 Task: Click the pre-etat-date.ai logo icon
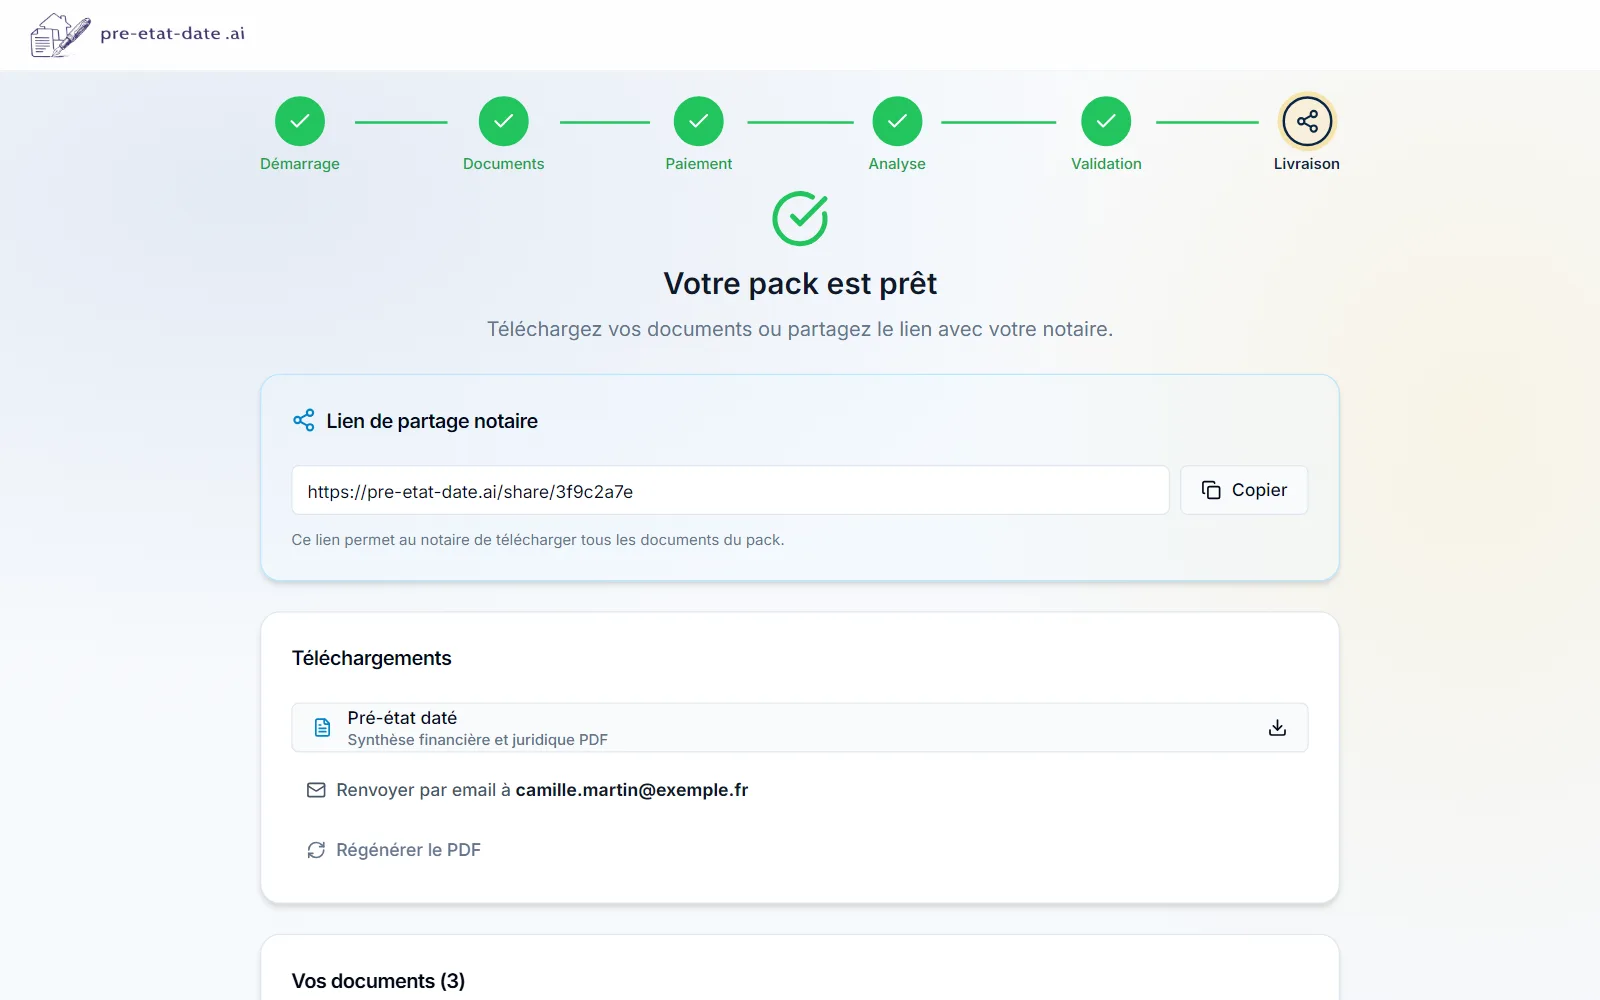(x=60, y=35)
